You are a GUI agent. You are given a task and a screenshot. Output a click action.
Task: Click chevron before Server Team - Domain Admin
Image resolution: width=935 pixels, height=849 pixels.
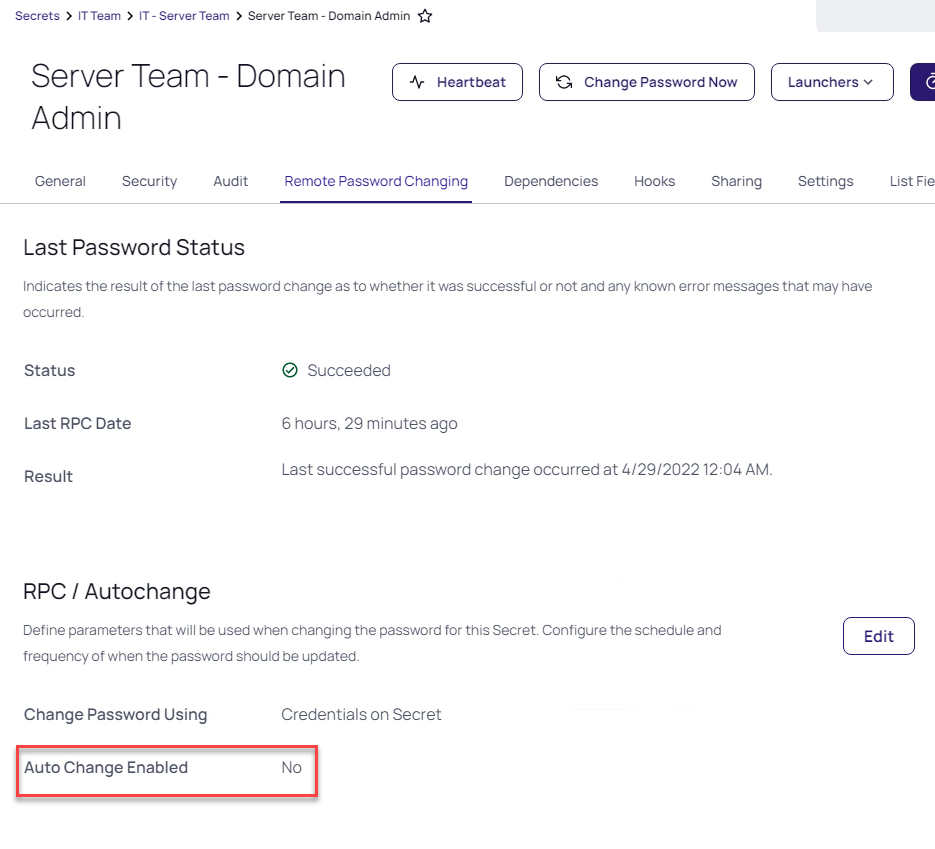coord(239,16)
